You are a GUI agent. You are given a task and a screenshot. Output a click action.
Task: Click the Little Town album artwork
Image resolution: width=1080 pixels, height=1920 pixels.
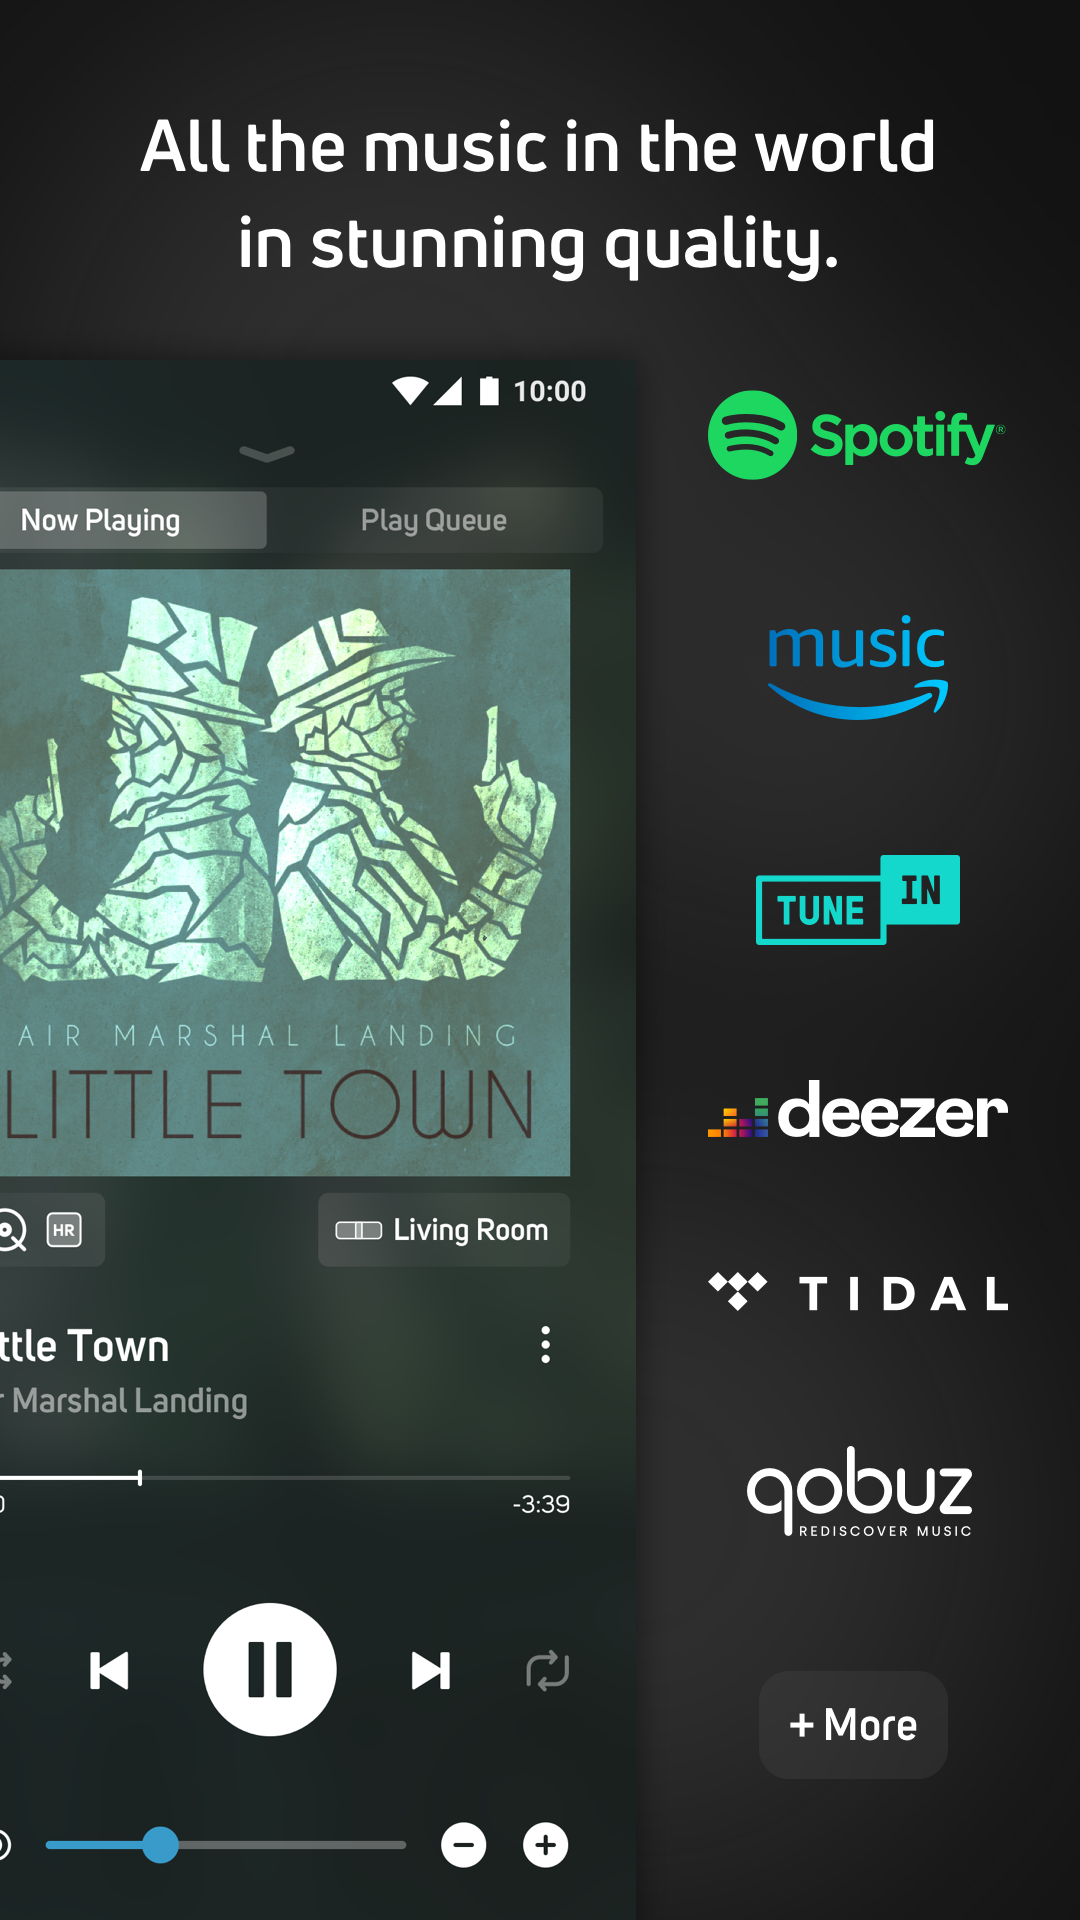285,873
